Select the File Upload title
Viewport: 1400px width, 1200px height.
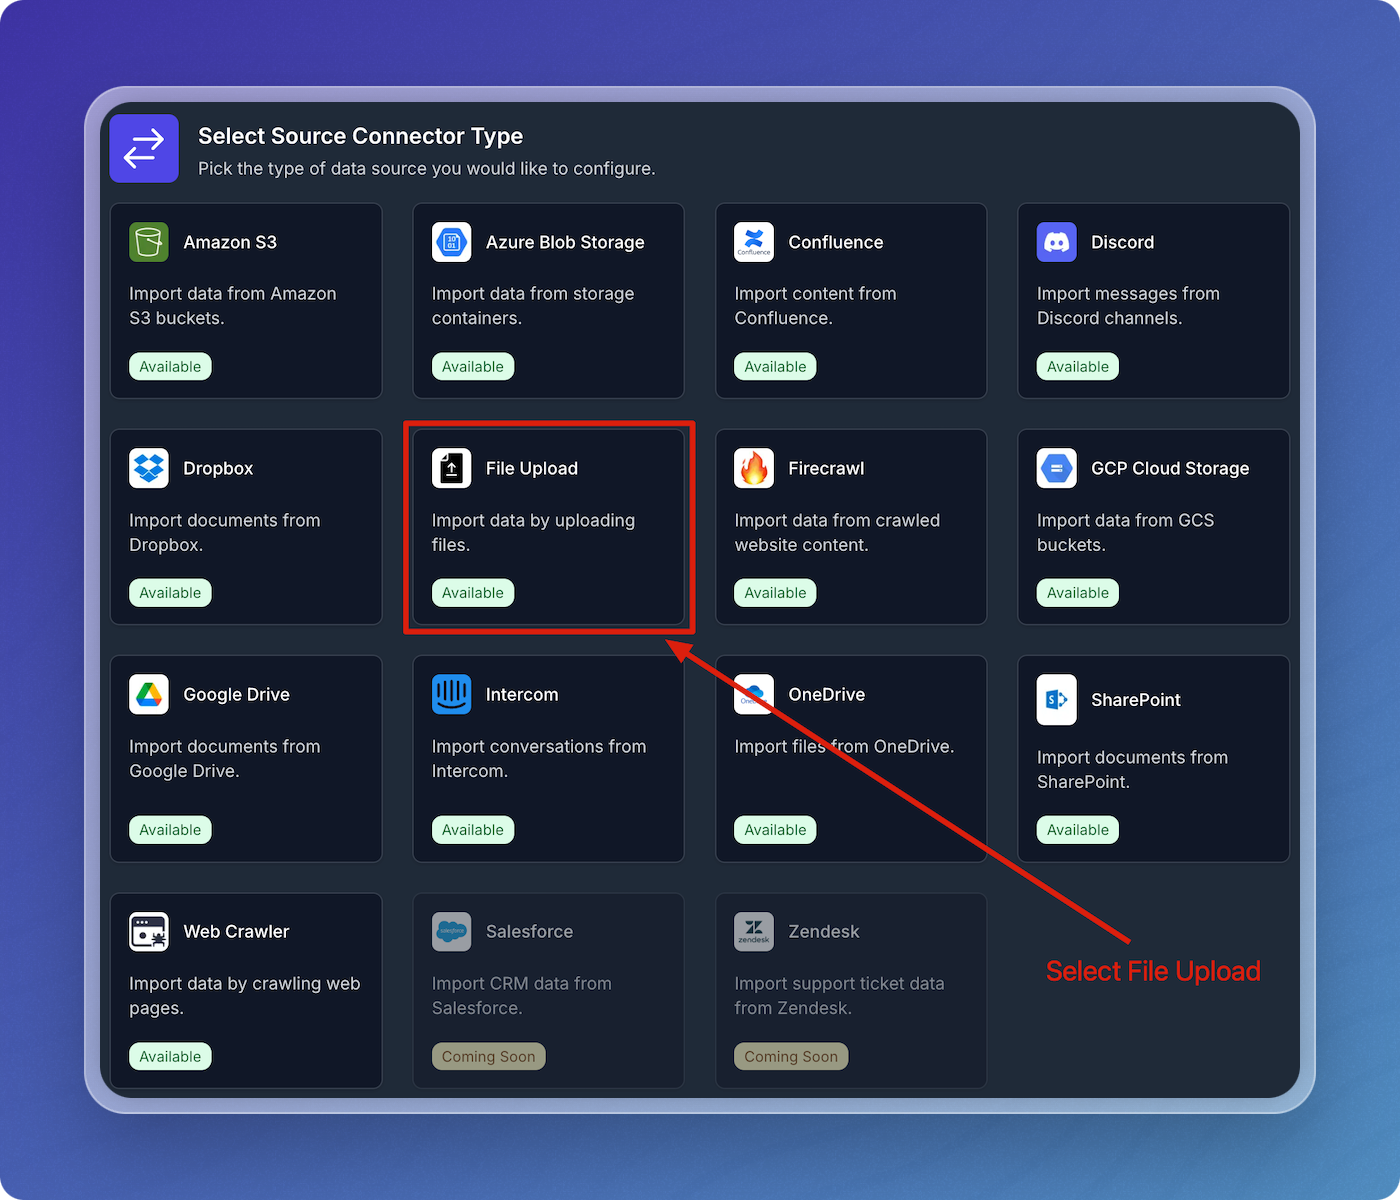pos(532,468)
